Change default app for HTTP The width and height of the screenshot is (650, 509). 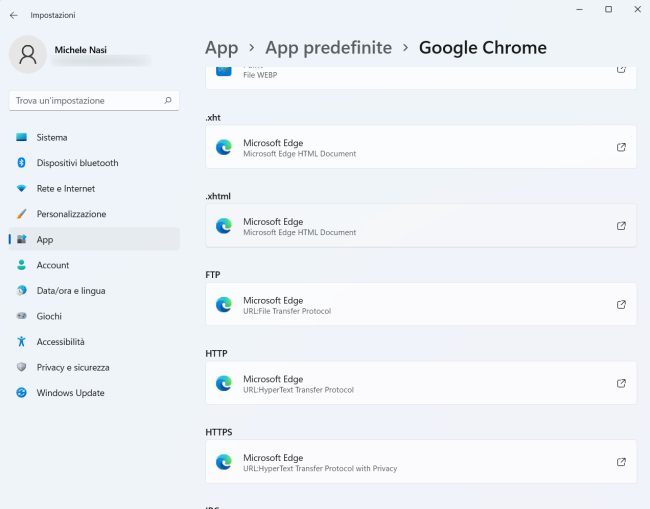click(x=421, y=383)
